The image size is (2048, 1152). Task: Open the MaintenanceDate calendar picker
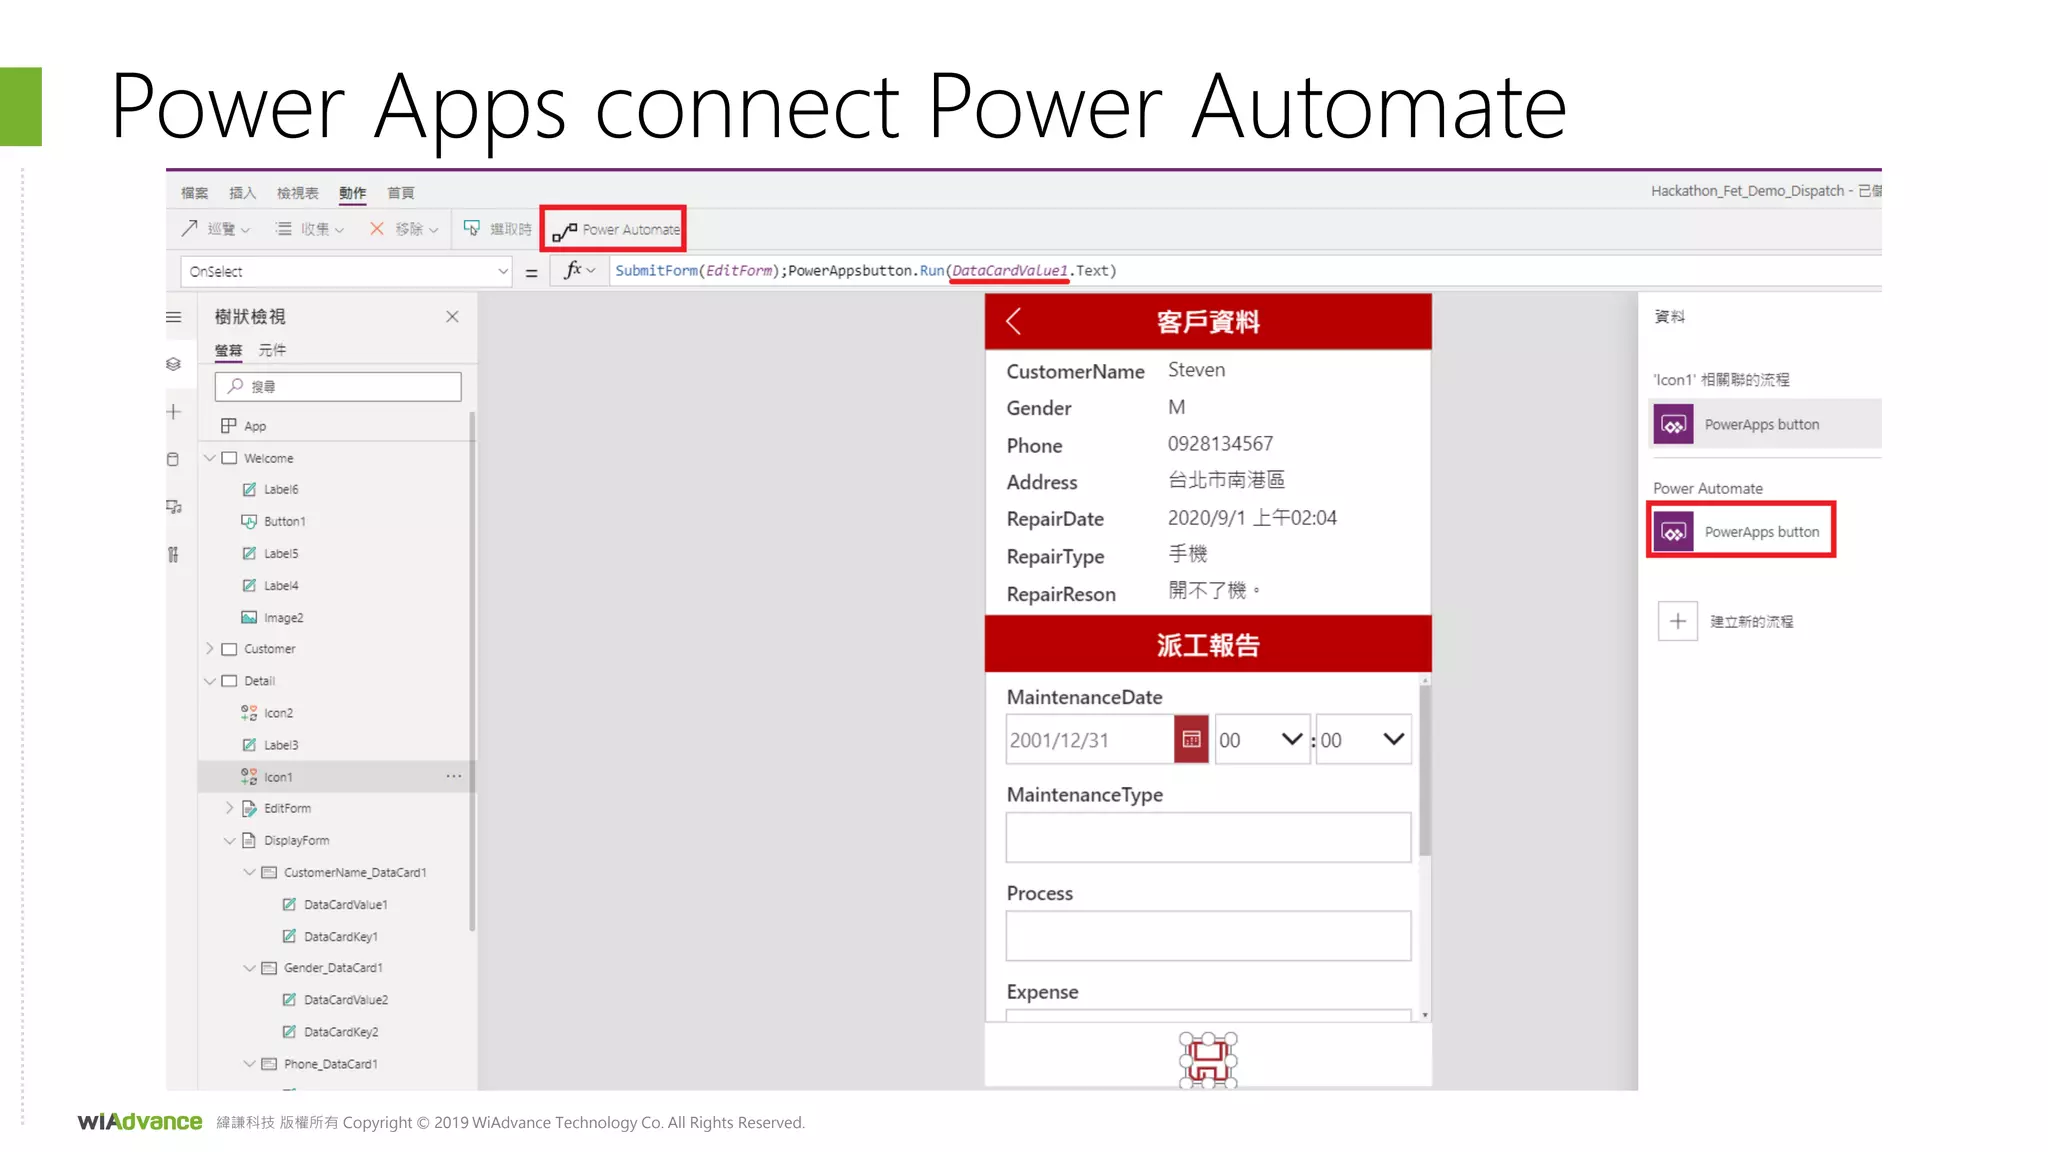[x=1191, y=740]
